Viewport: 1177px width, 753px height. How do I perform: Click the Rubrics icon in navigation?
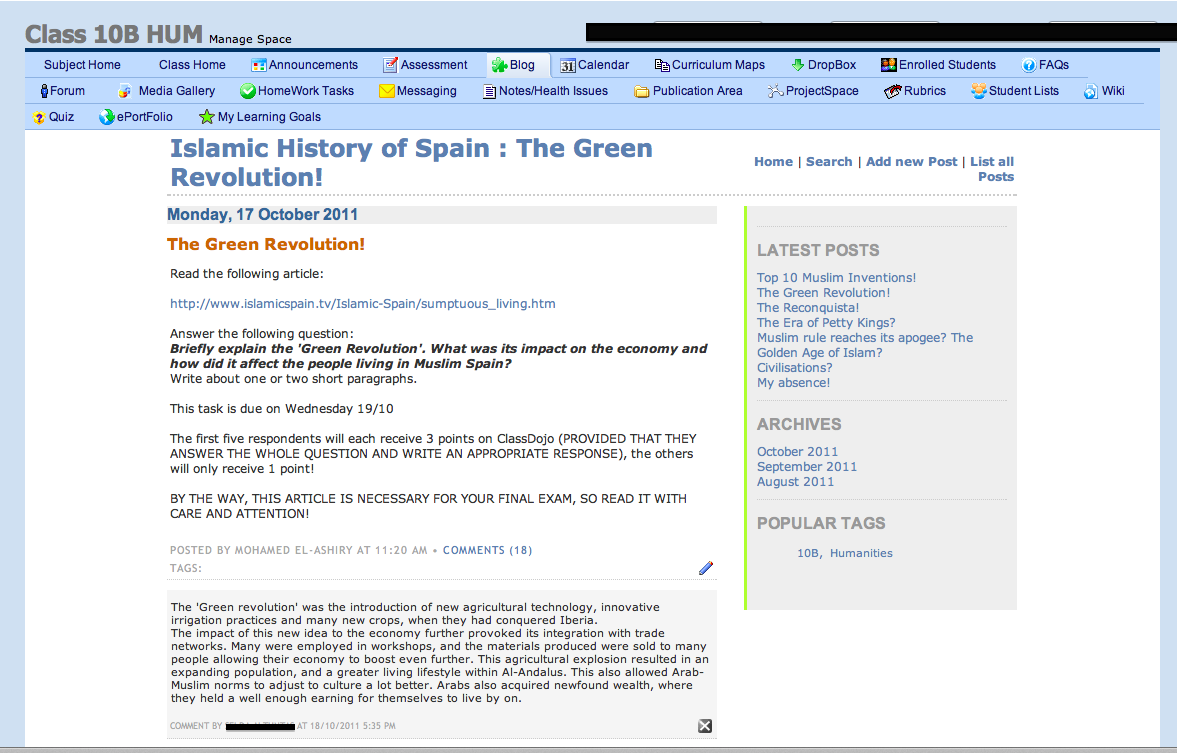click(x=893, y=91)
